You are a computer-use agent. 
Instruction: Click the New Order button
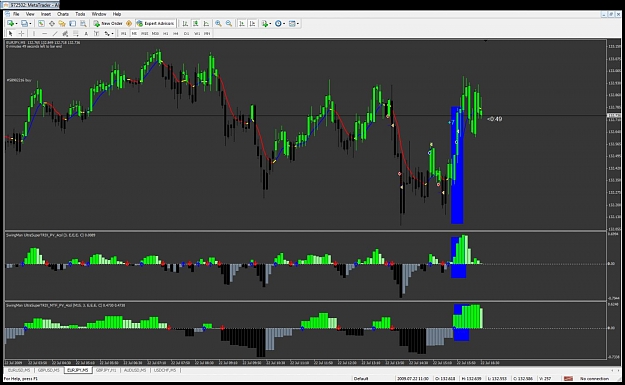(x=108, y=24)
